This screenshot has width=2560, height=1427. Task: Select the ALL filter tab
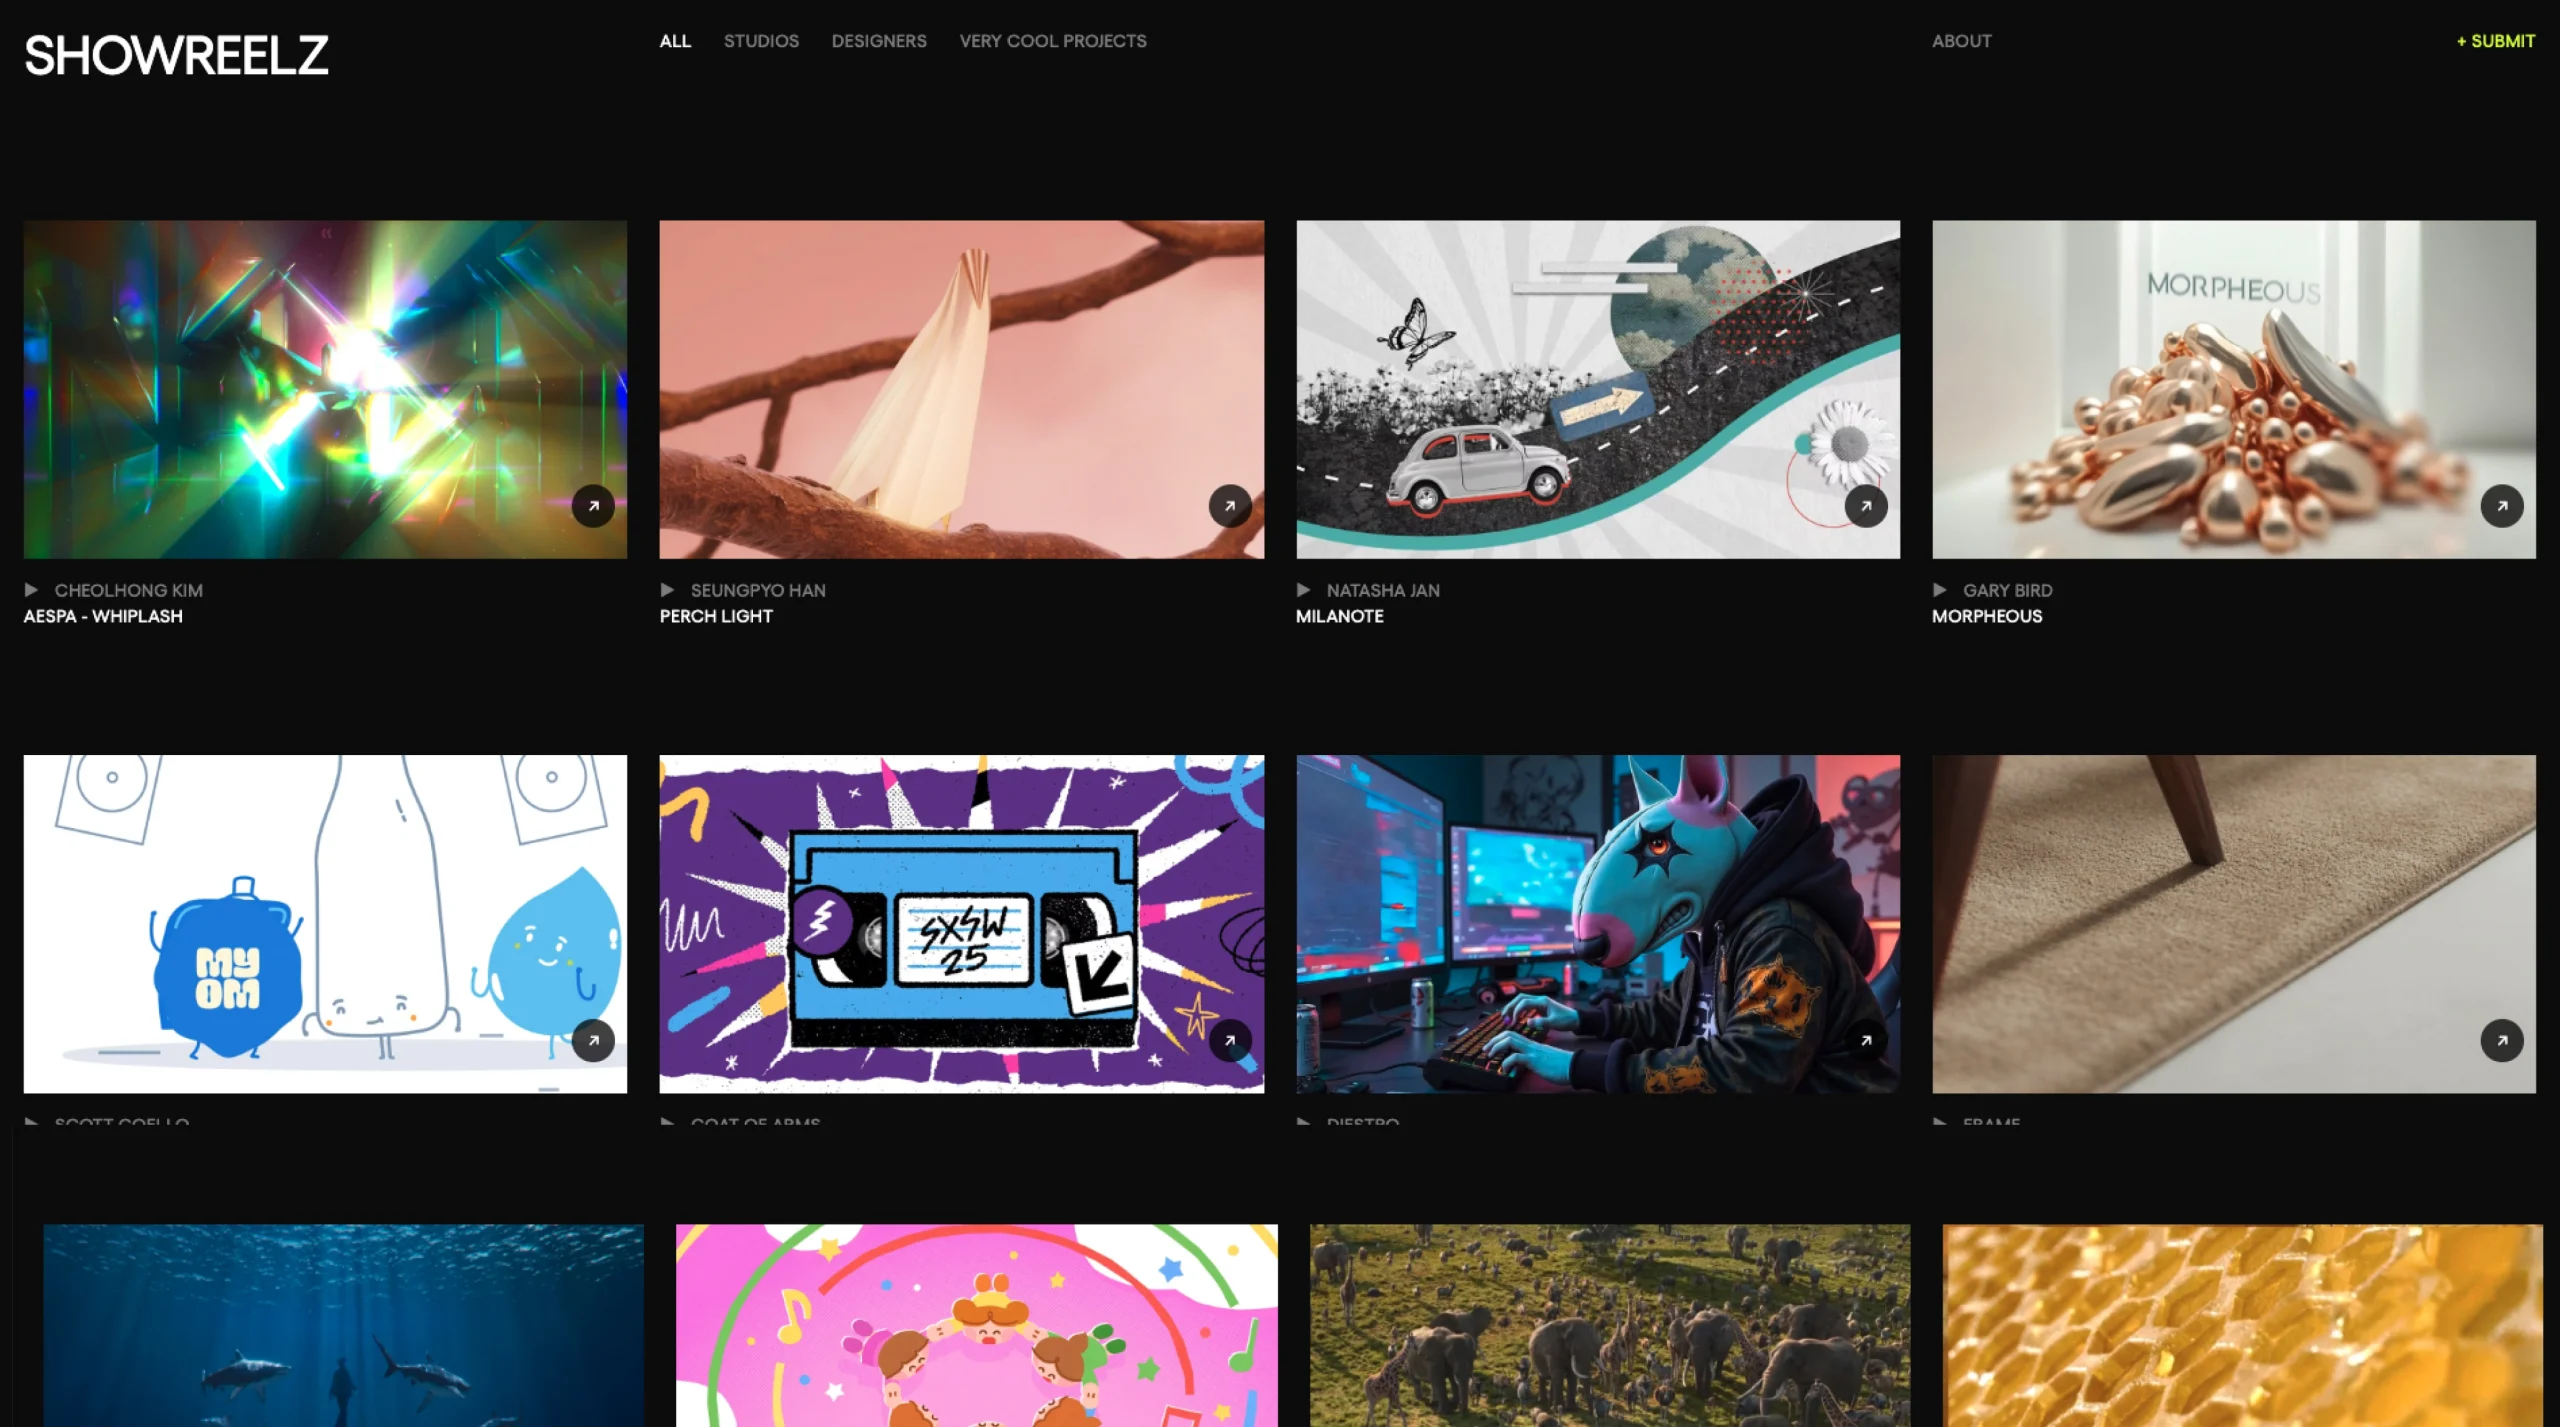pos(675,41)
